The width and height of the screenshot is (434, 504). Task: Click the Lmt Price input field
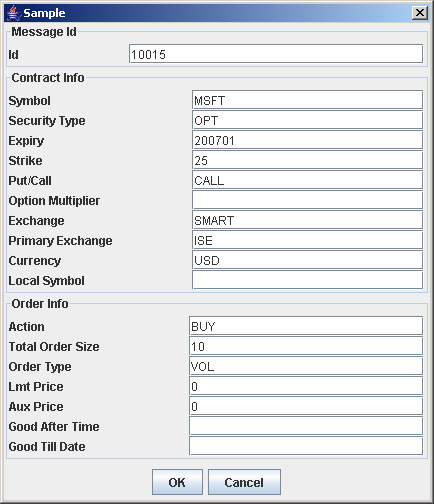pos(306,386)
